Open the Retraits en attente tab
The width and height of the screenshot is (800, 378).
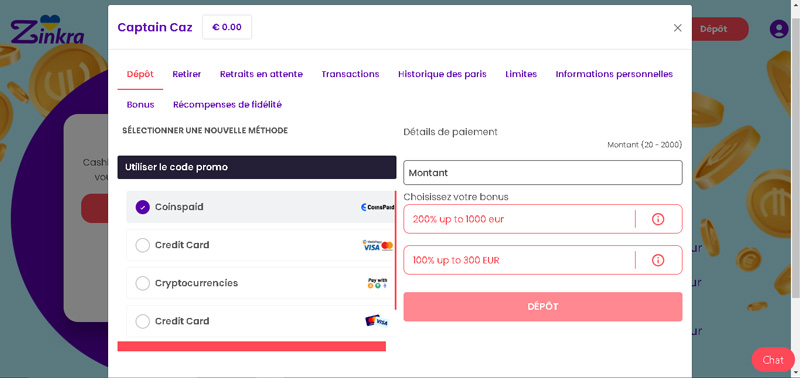(x=261, y=74)
